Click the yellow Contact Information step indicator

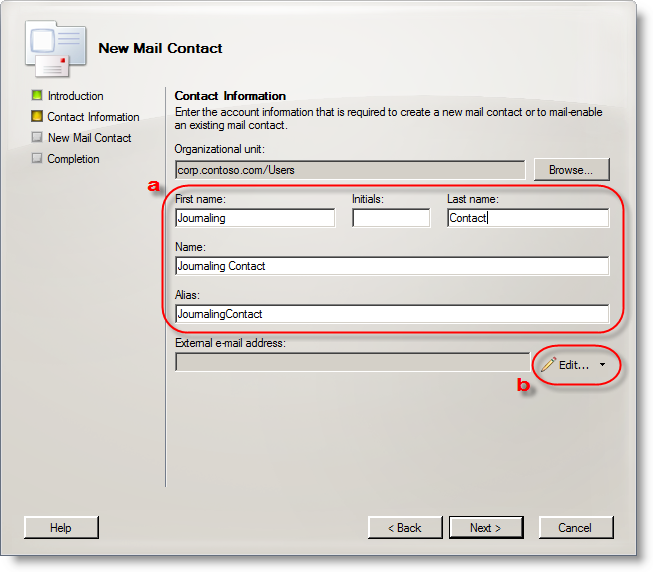[x=37, y=116]
